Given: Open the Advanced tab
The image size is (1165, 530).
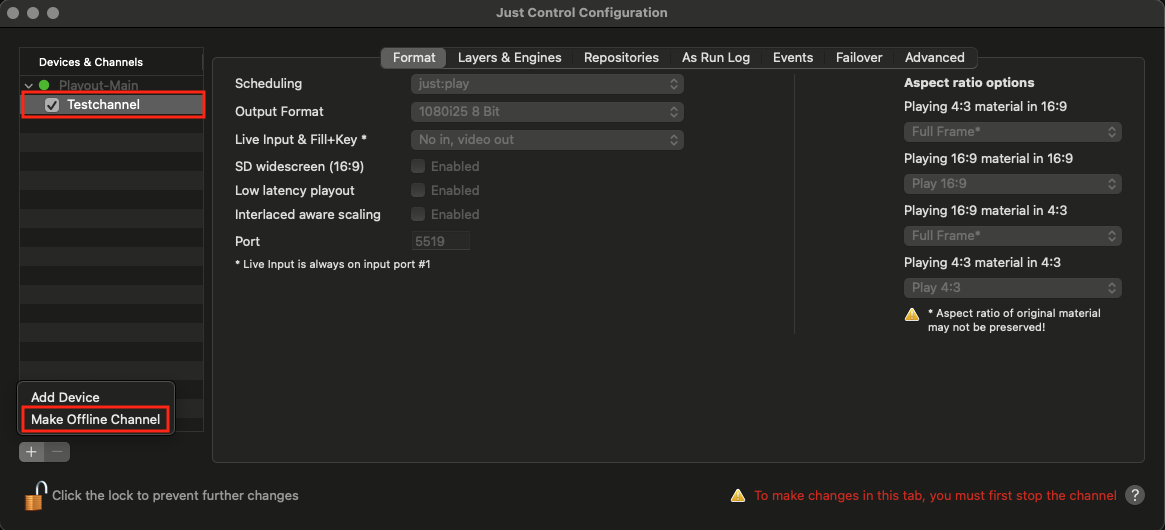Looking at the screenshot, I should coord(935,57).
